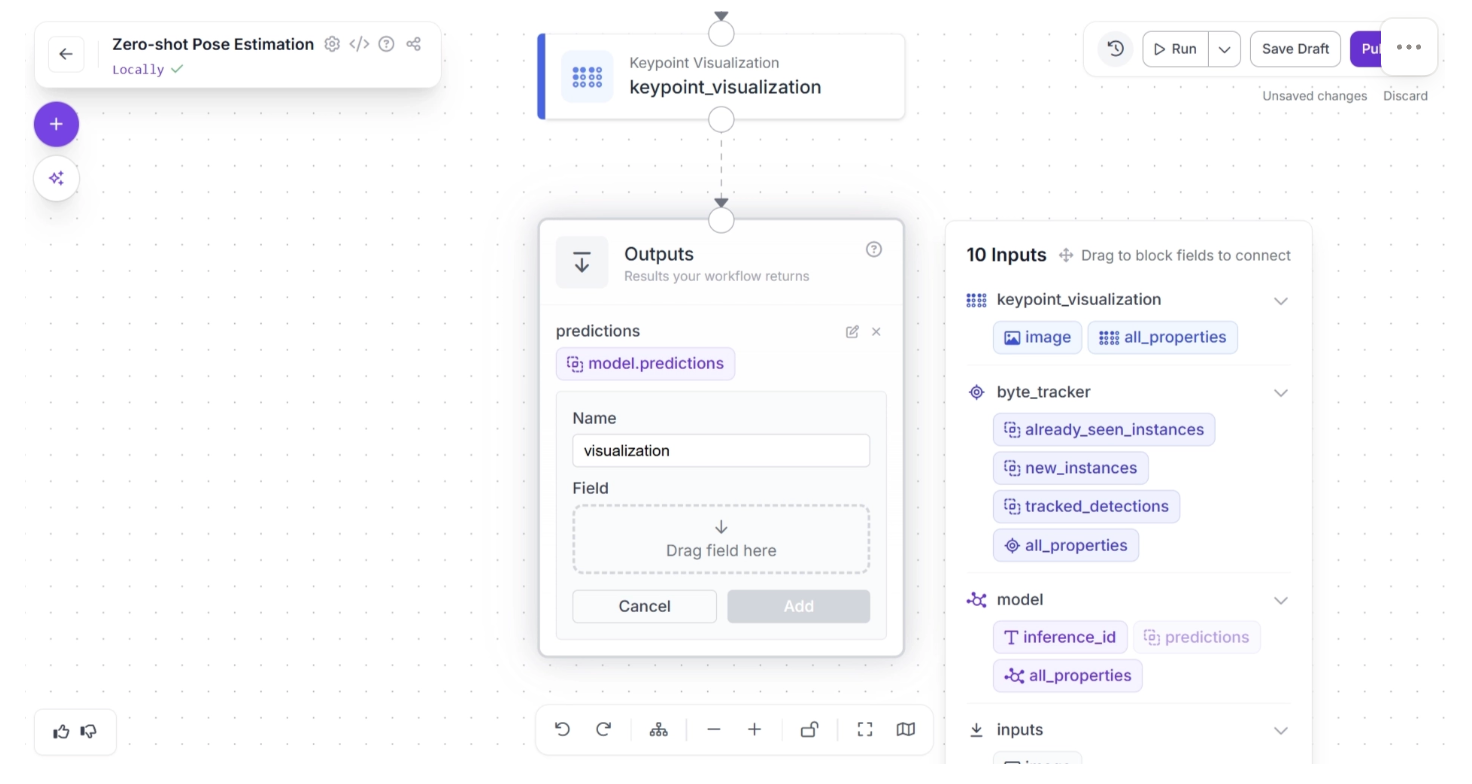Open version history clock icon

(x=1116, y=48)
